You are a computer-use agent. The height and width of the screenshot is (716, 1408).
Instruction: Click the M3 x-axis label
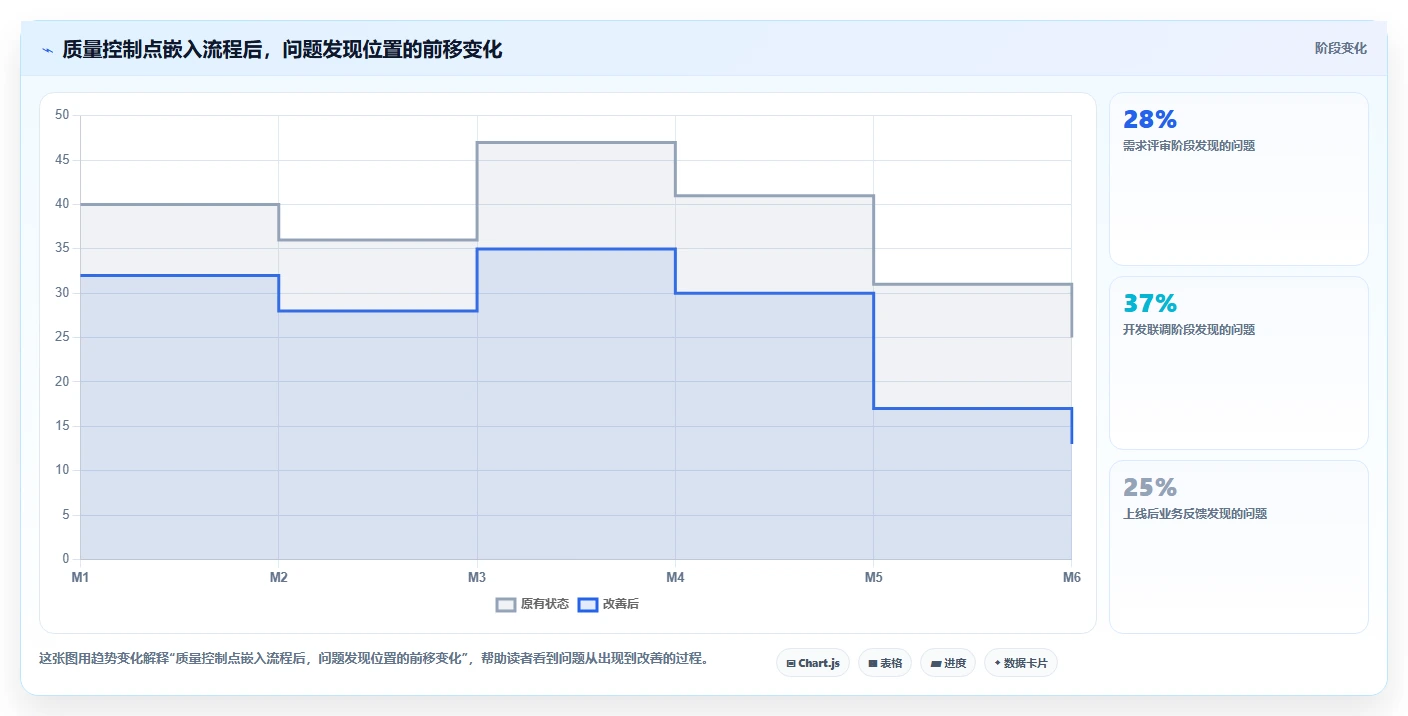tap(477, 577)
